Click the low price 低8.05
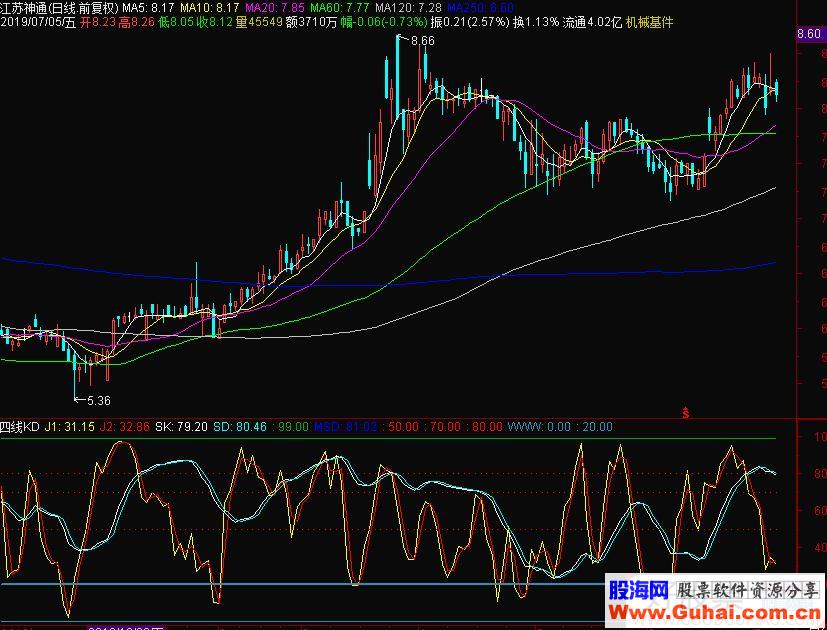 (x=176, y=23)
